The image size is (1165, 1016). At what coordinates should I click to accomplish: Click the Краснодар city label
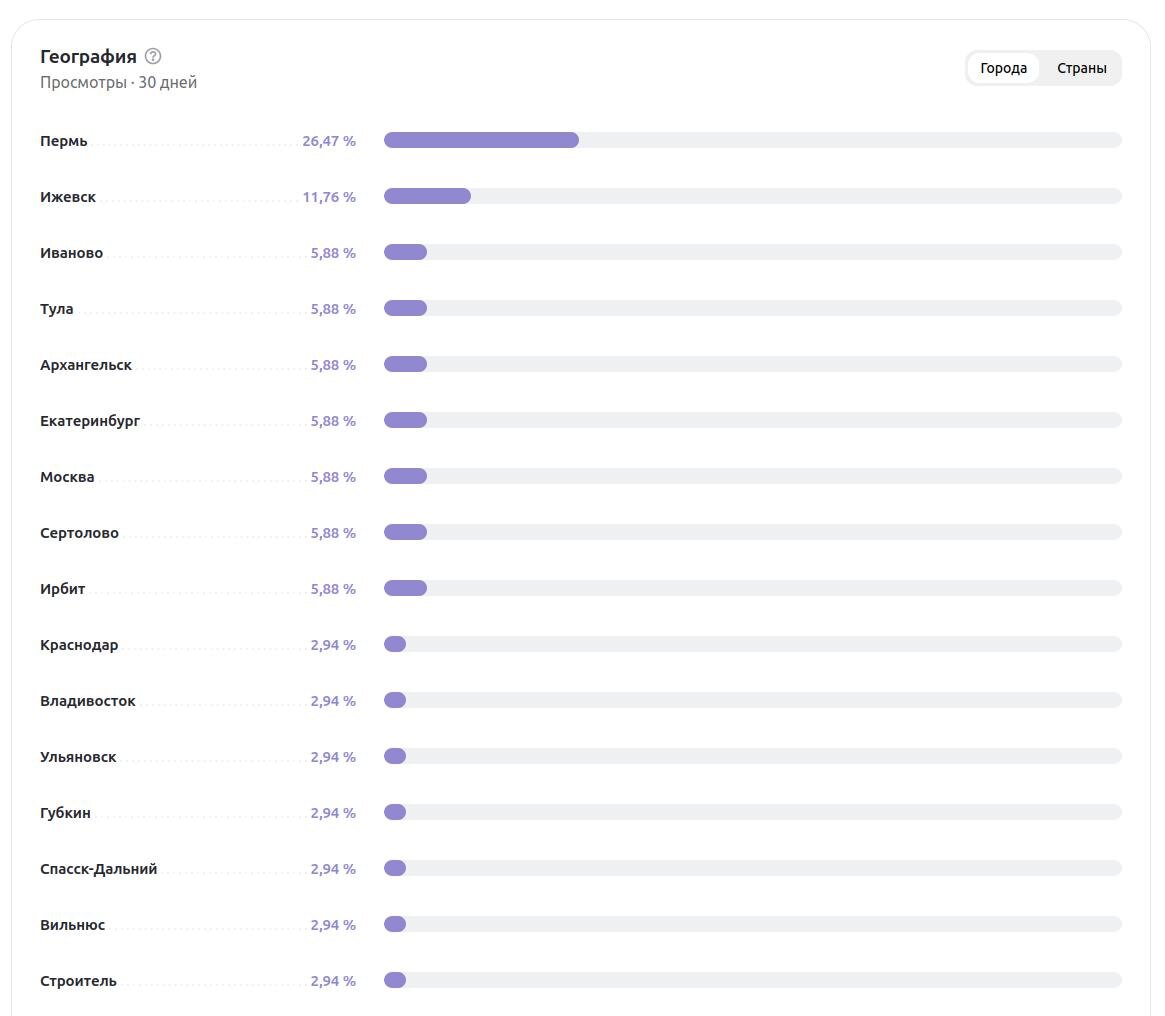click(79, 645)
